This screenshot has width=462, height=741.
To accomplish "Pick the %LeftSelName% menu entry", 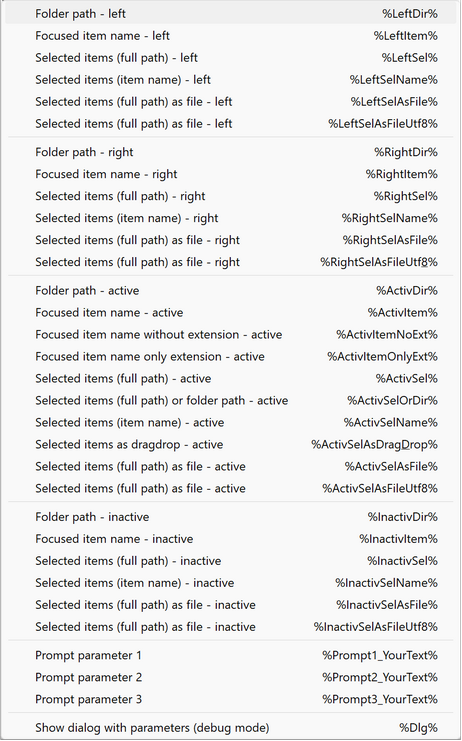I will [231, 80].
